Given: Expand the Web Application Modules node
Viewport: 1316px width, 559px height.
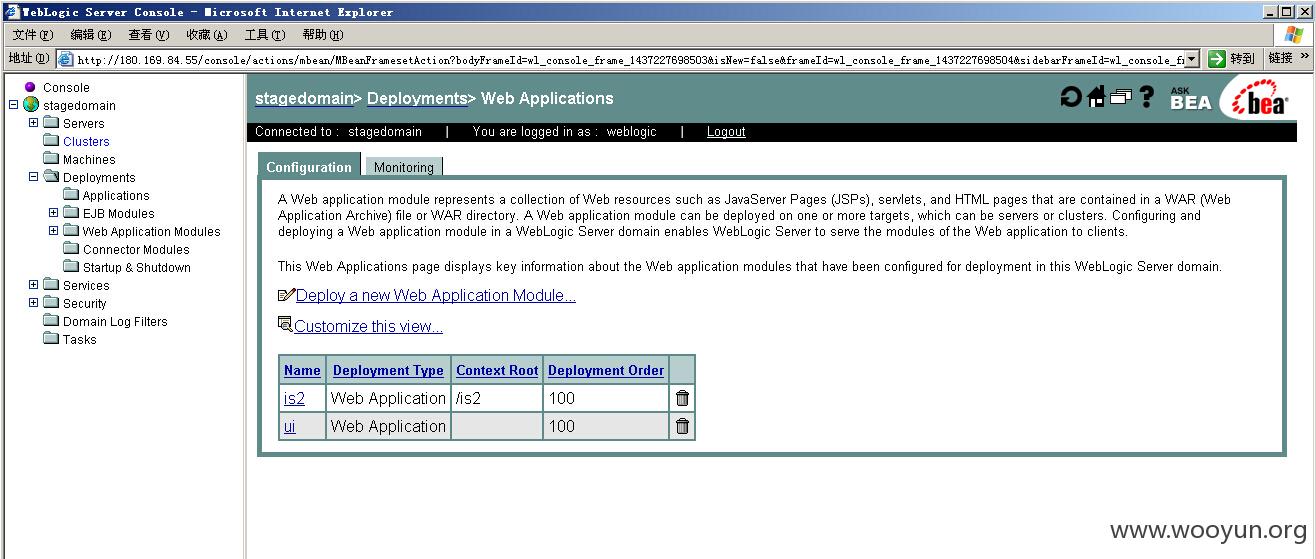Looking at the screenshot, I should click(x=53, y=231).
